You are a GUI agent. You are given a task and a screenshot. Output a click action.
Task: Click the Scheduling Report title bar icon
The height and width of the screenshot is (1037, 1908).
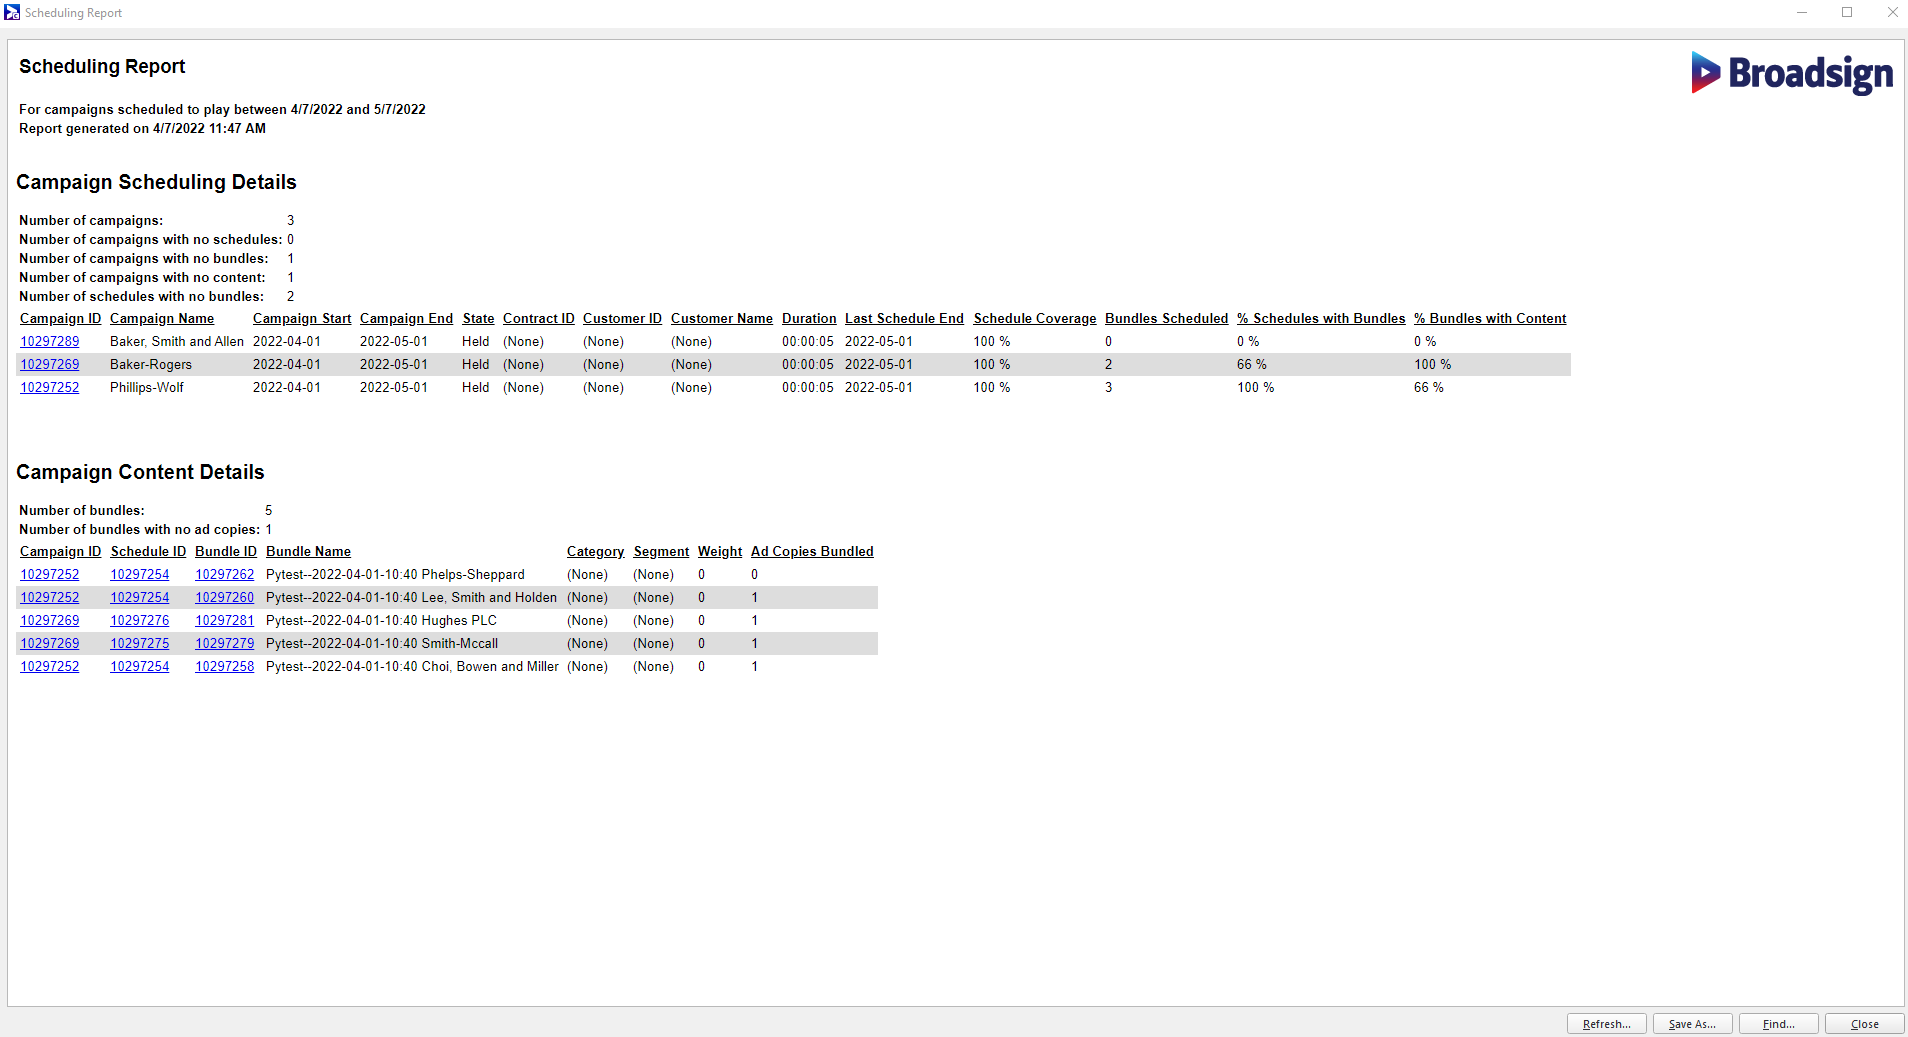coord(11,12)
